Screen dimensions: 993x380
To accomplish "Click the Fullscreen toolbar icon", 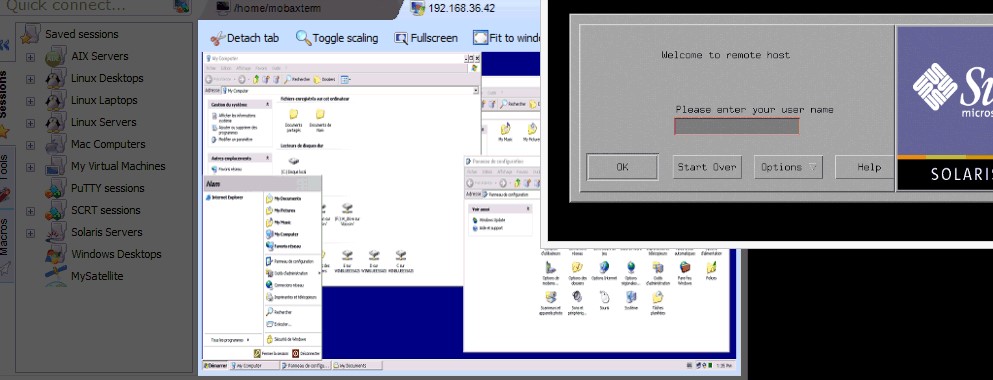I will pos(401,39).
